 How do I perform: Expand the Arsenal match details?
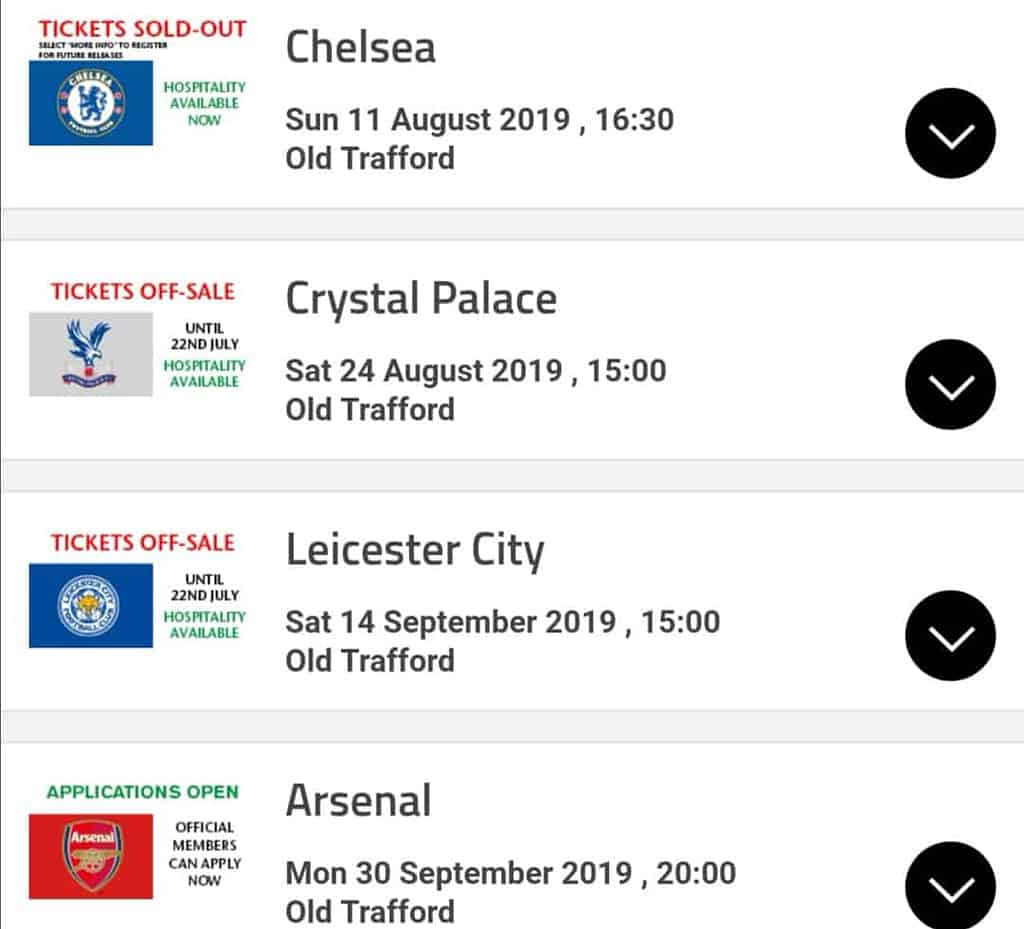click(950, 886)
